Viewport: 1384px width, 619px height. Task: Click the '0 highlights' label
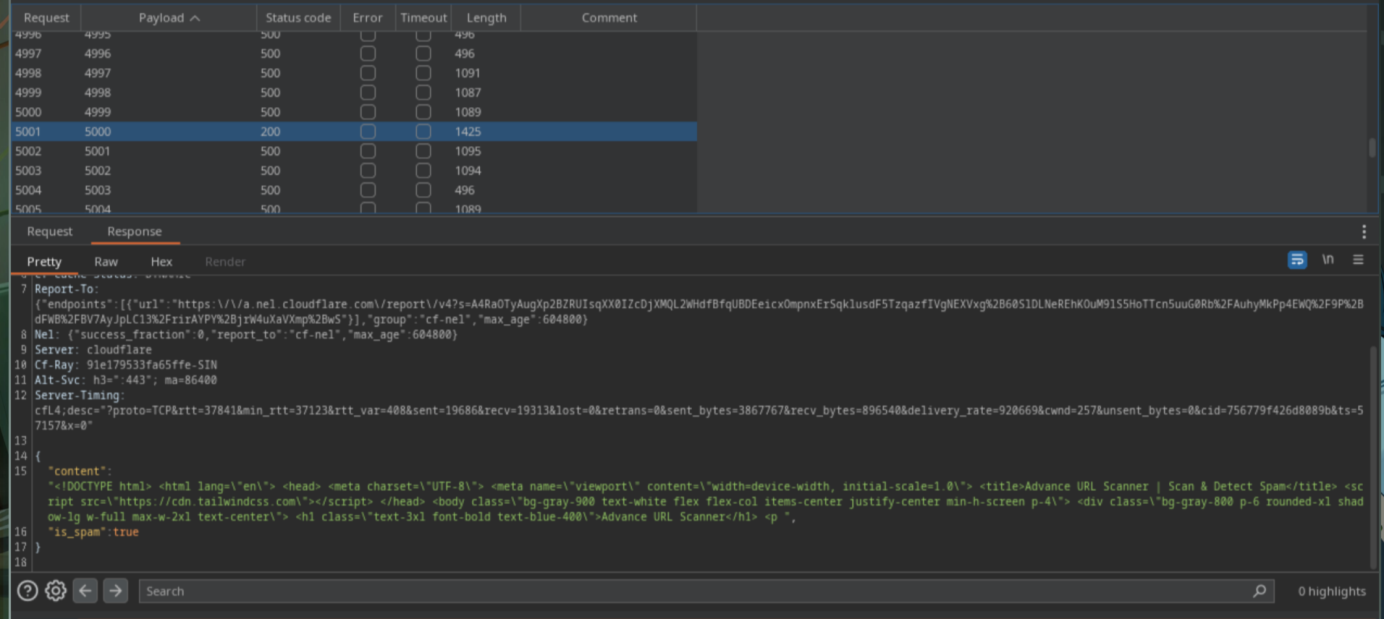[x=1331, y=591]
